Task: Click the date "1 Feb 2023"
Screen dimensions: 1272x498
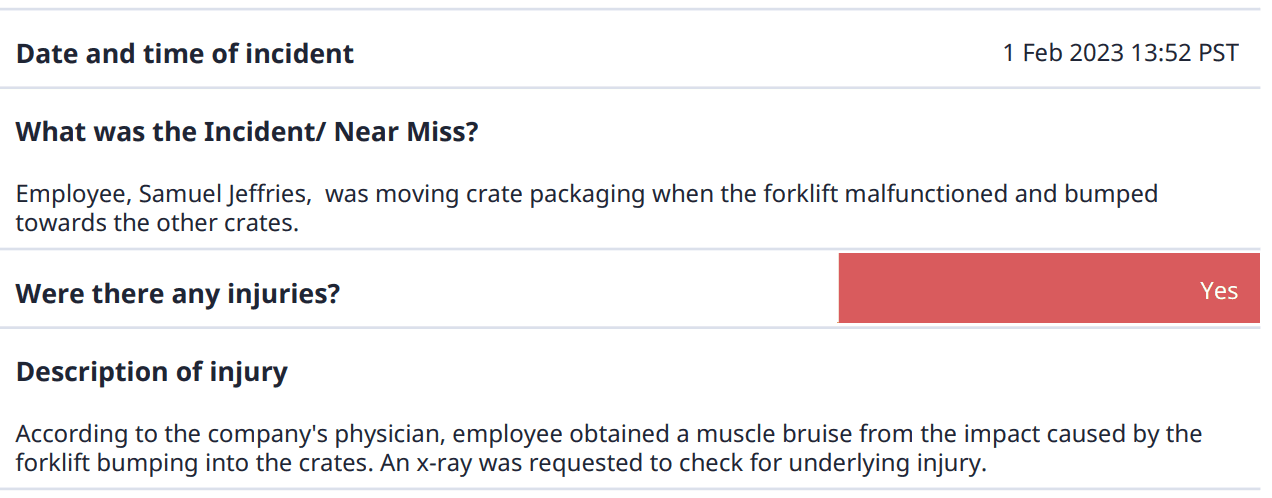Action: (1063, 53)
